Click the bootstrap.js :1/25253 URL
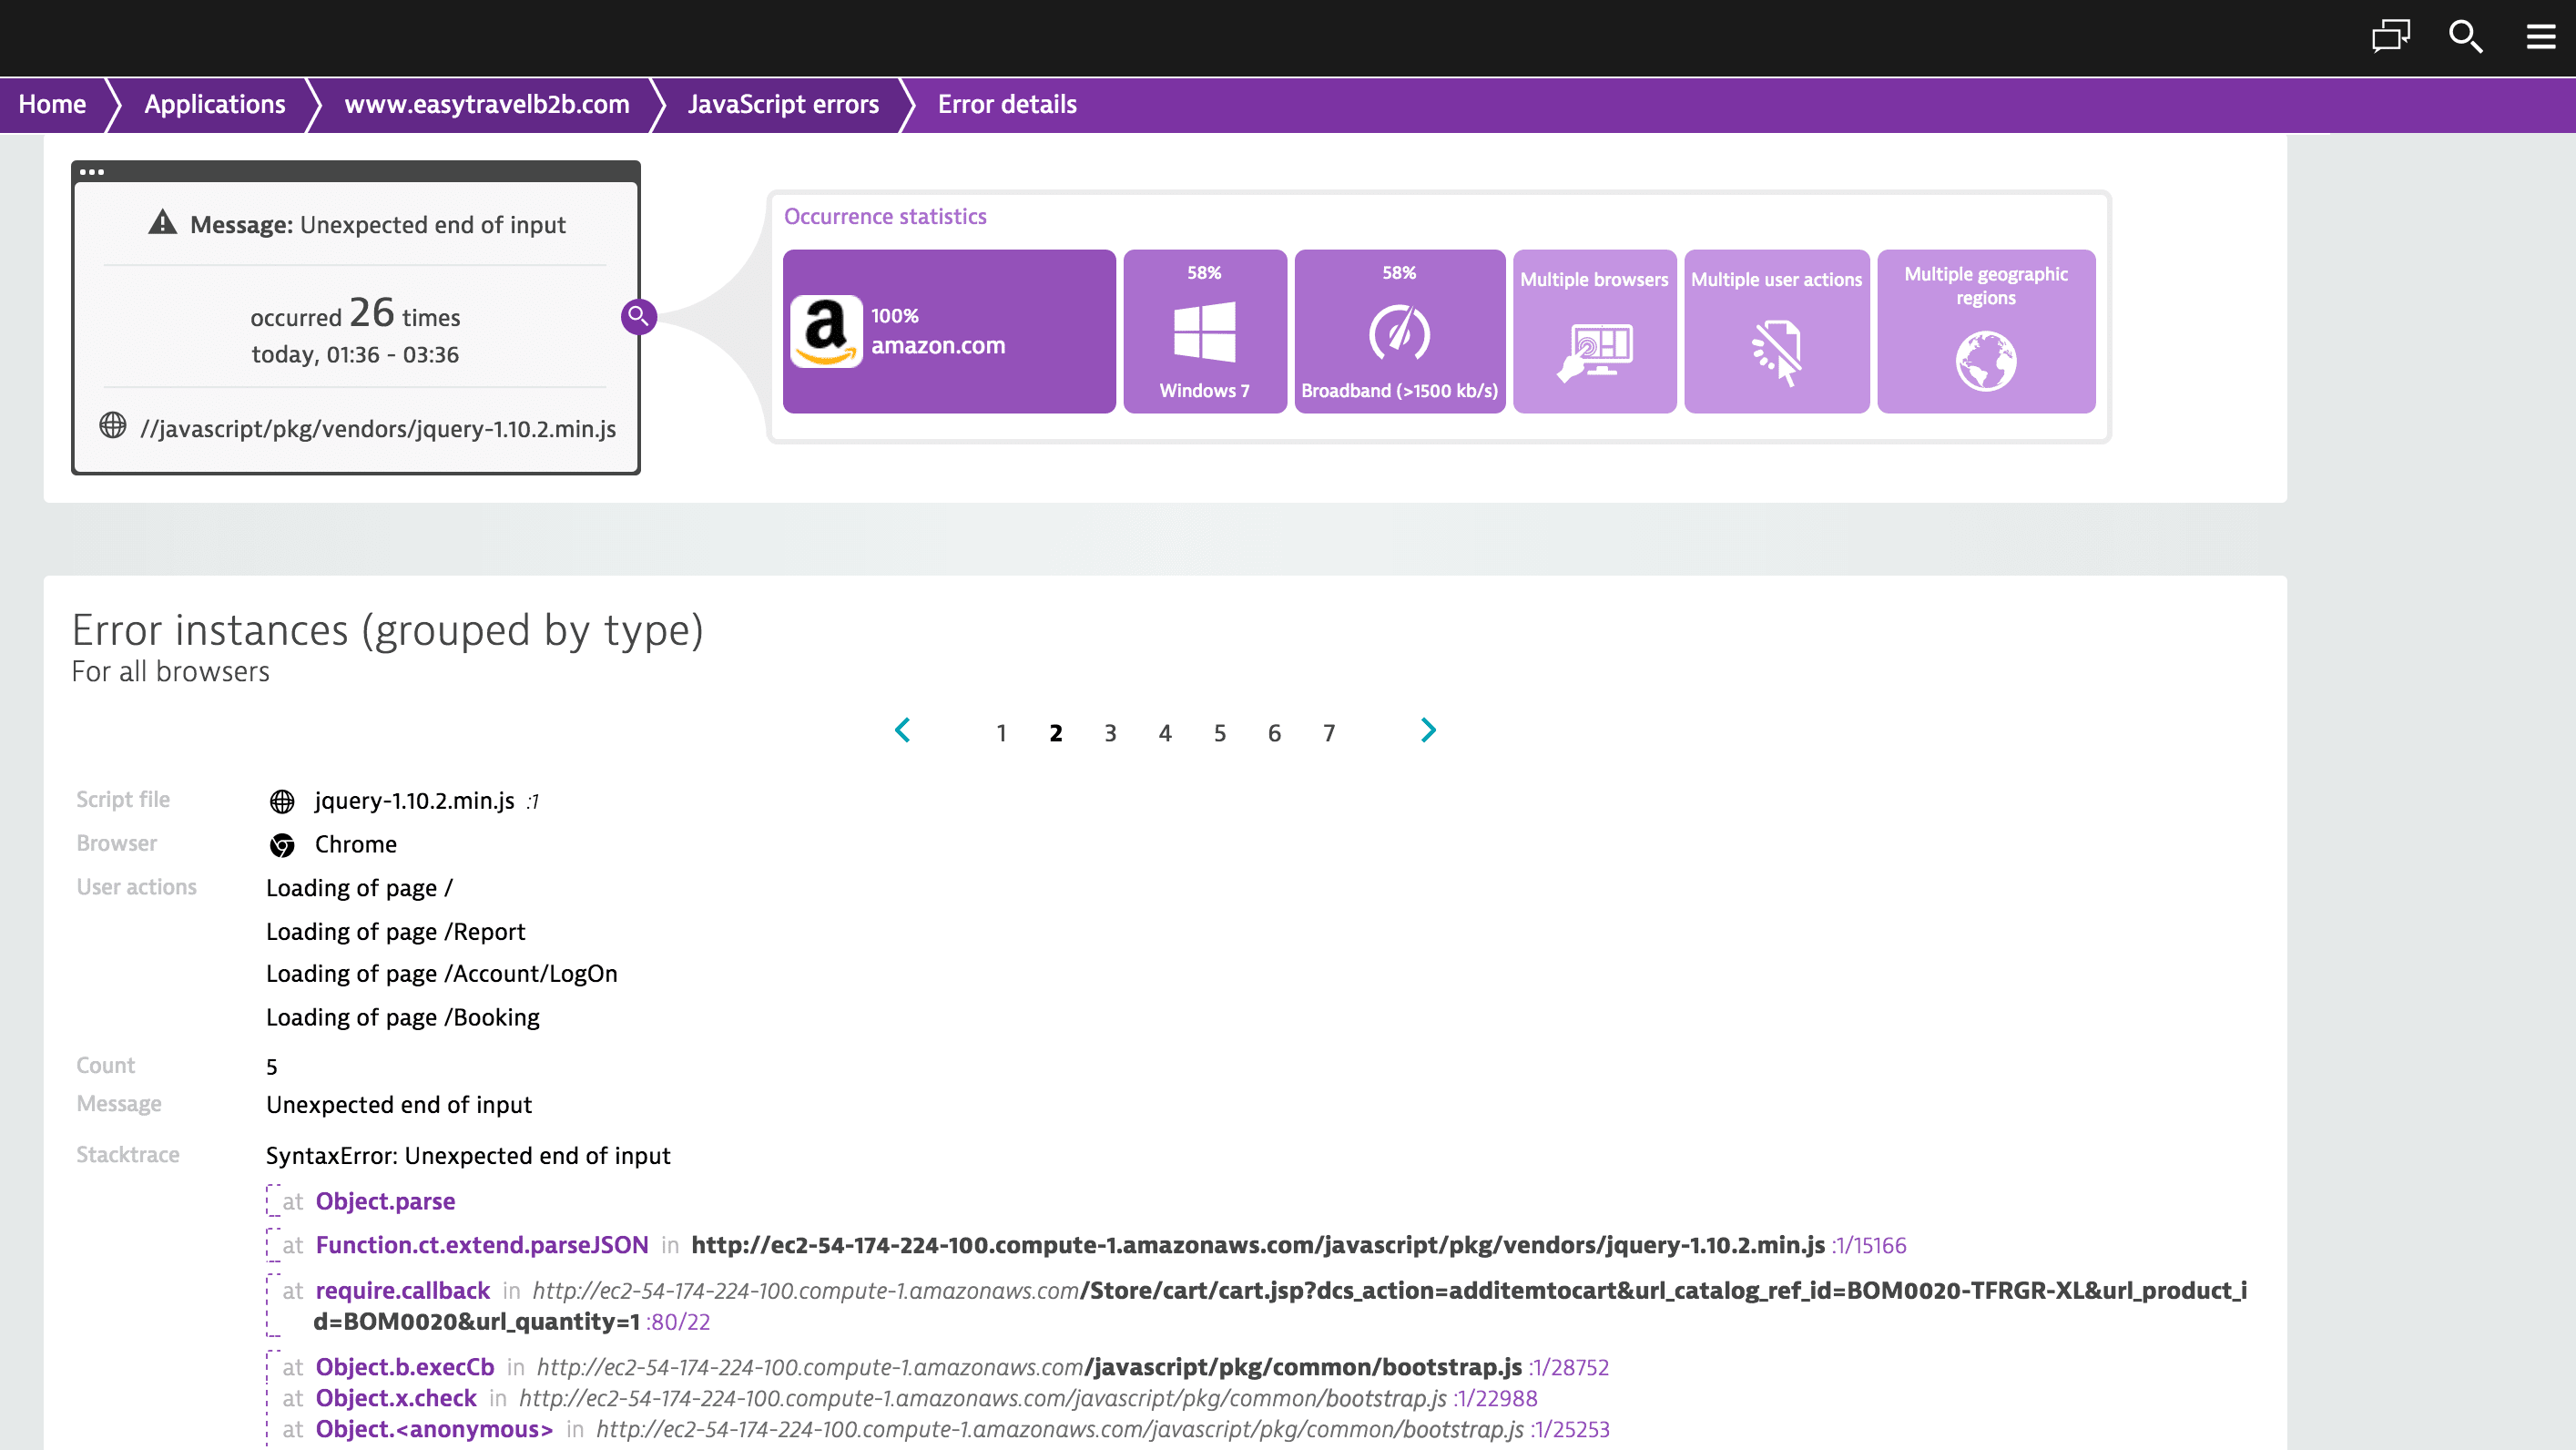Image resolution: width=2576 pixels, height=1450 pixels. click(1103, 1428)
